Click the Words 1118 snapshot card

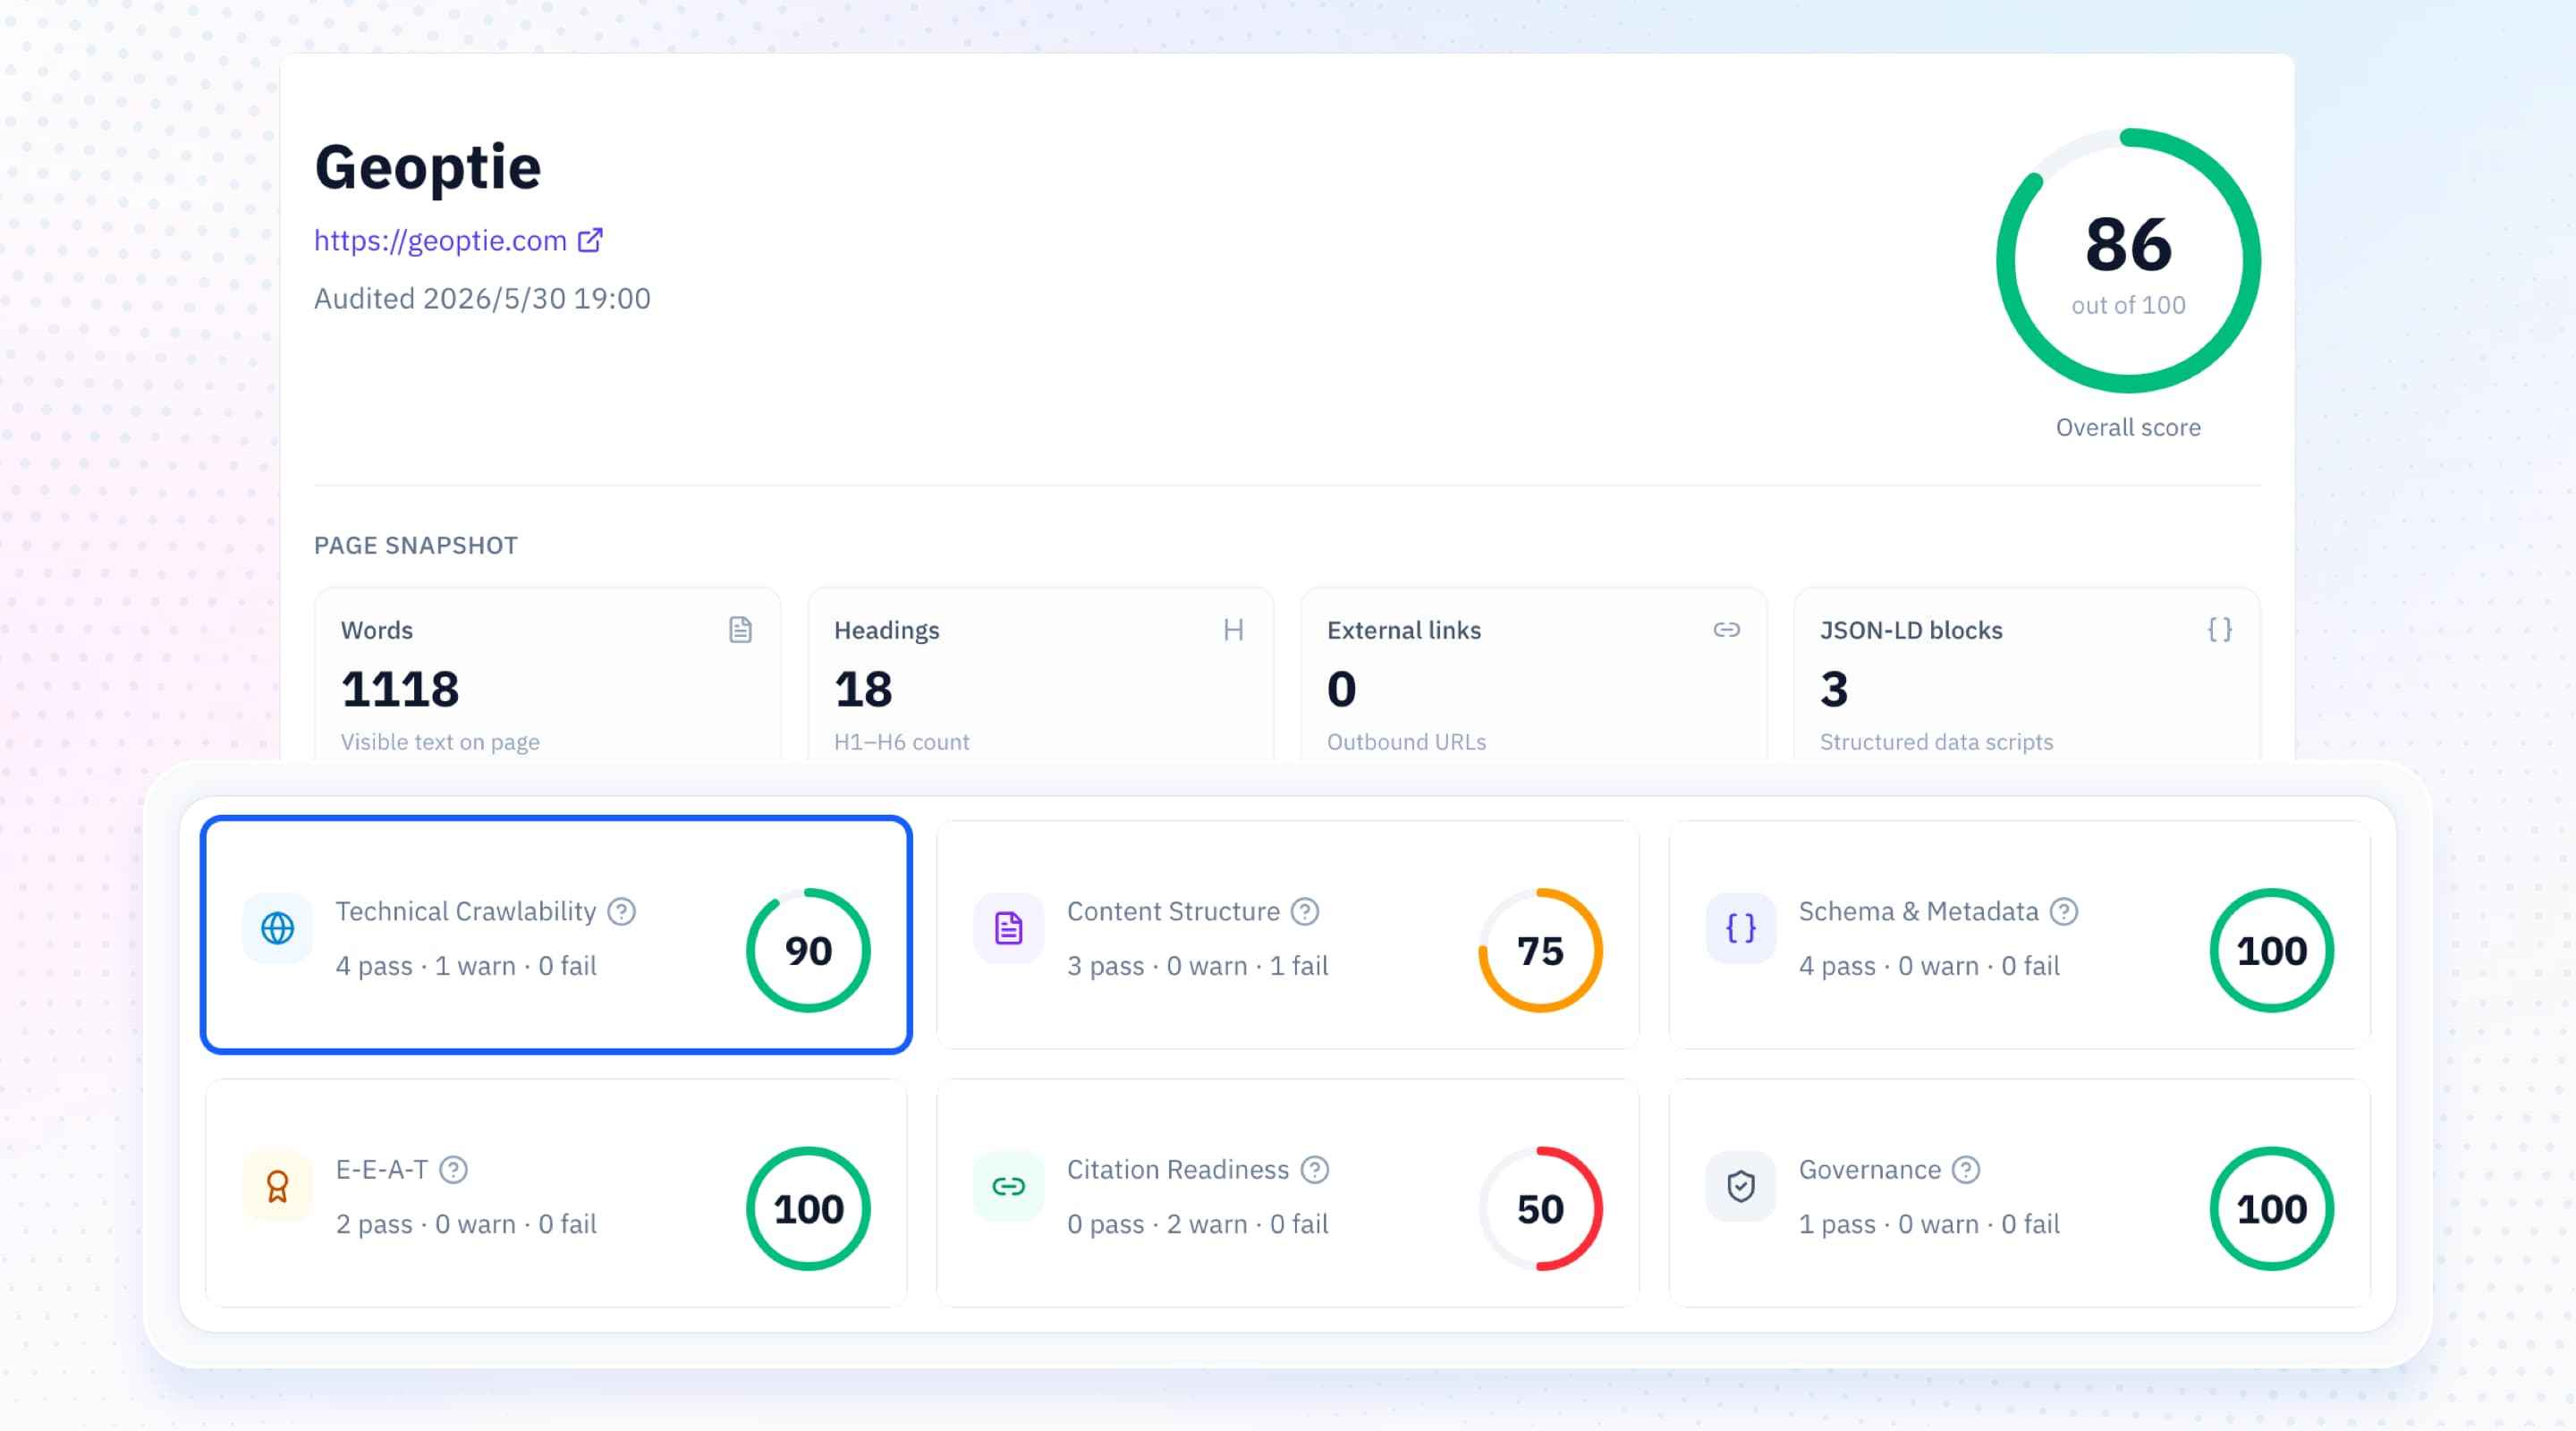coord(547,676)
